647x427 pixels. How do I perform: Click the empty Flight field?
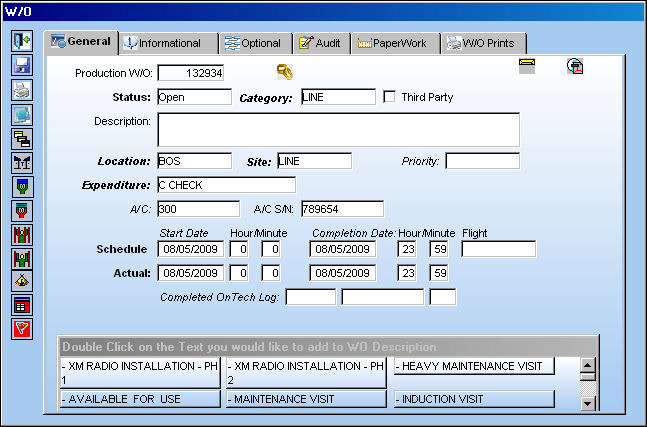pos(498,249)
